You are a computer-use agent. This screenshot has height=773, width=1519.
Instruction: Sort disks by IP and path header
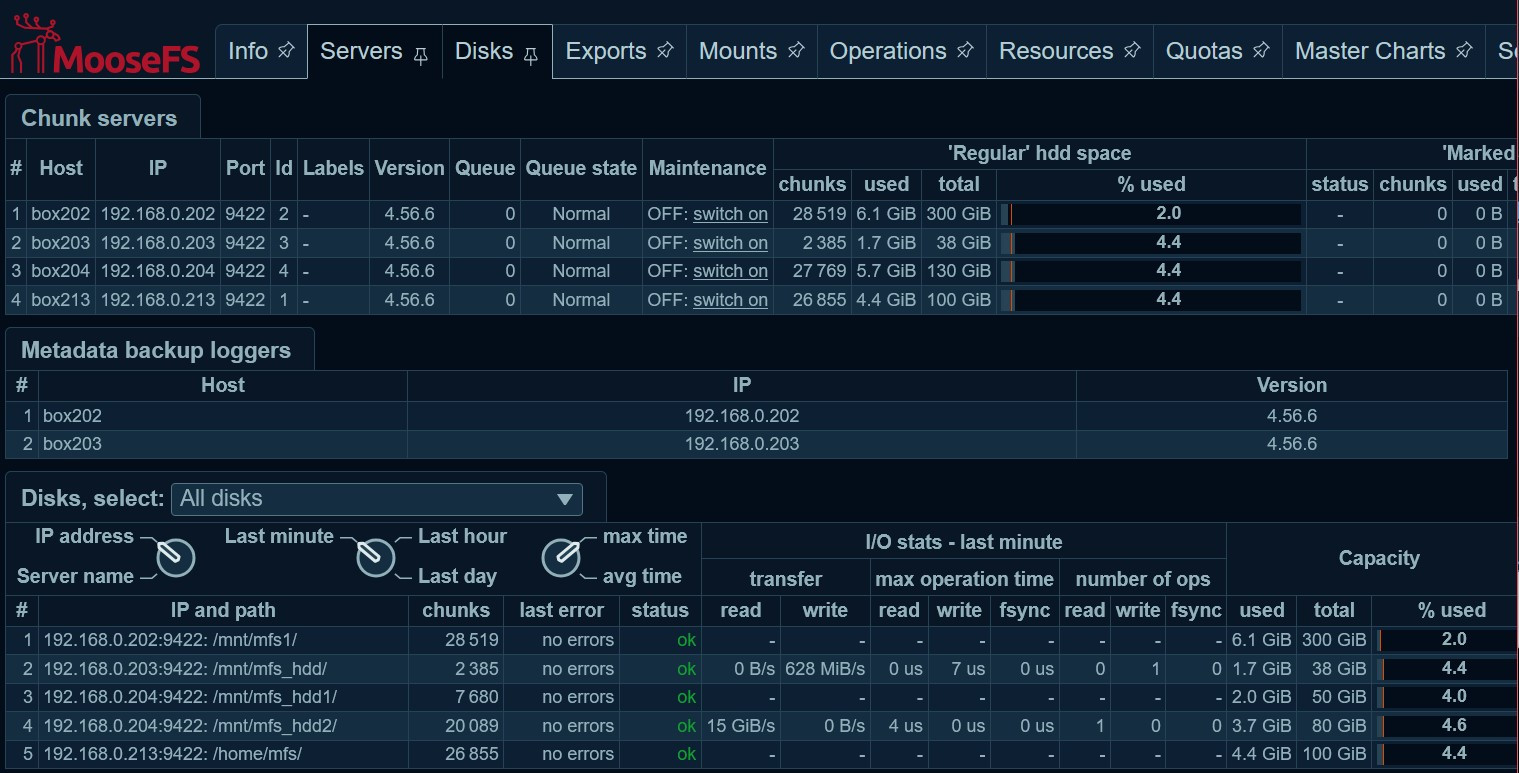coord(223,610)
